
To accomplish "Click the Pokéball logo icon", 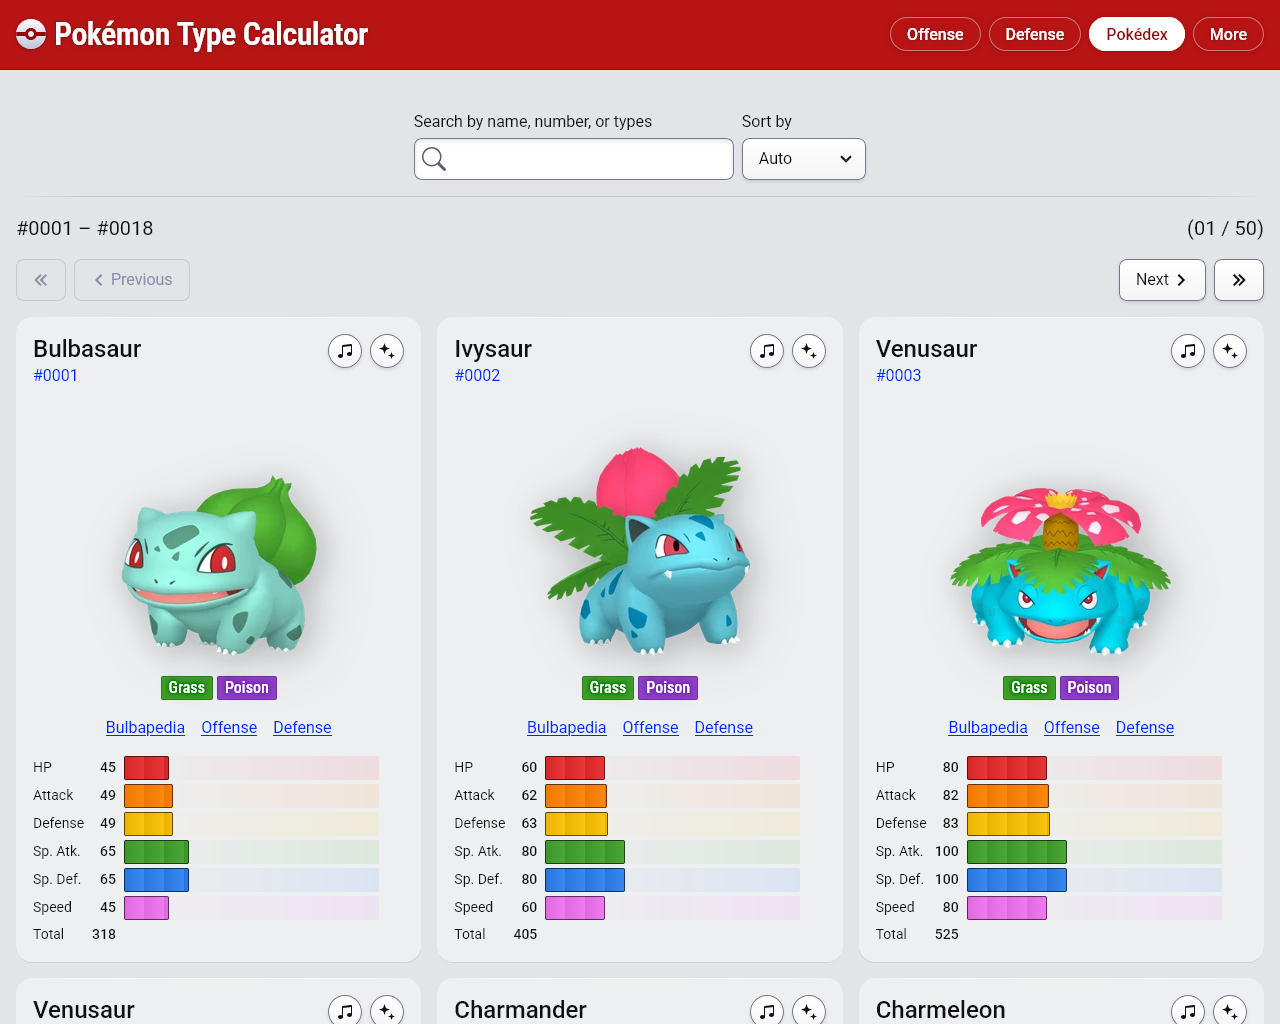I will [31, 34].
